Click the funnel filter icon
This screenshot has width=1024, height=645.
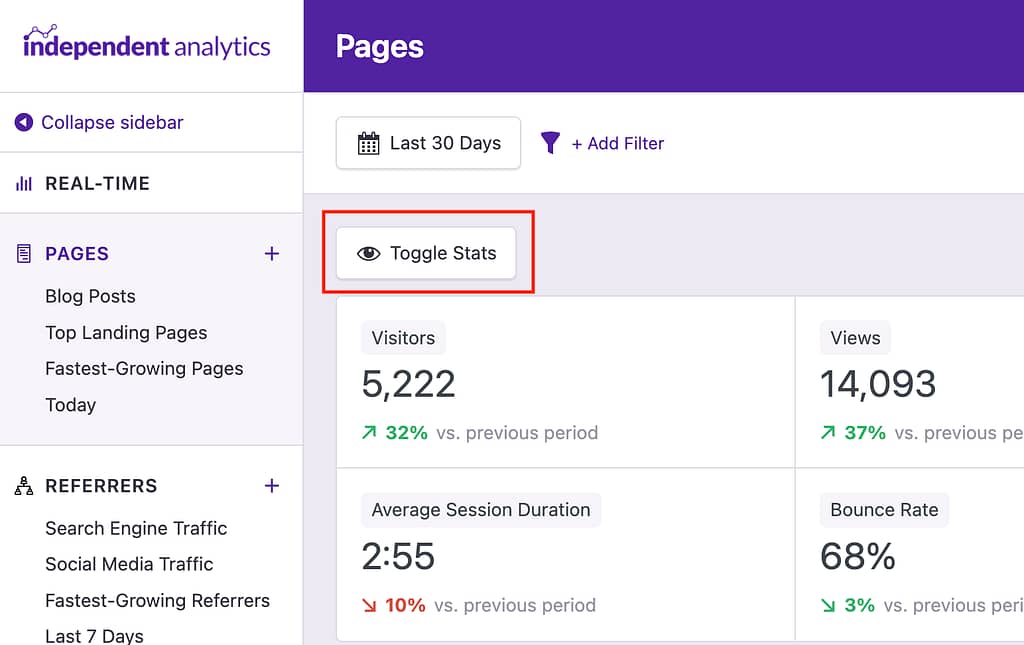click(x=550, y=143)
